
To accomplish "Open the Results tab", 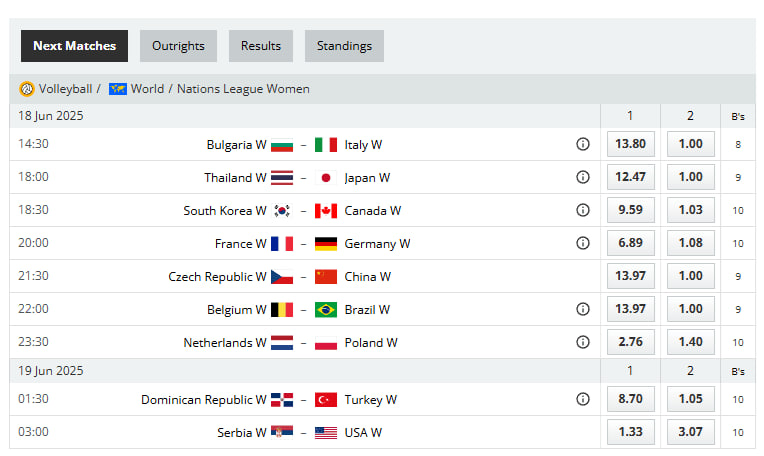I will click(x=261, y=46).
